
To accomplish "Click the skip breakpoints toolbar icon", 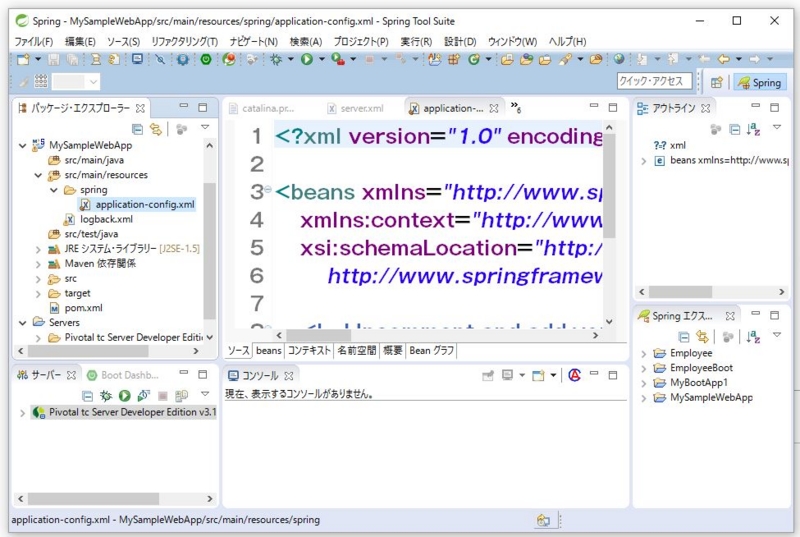I will (x=160, y=60).
